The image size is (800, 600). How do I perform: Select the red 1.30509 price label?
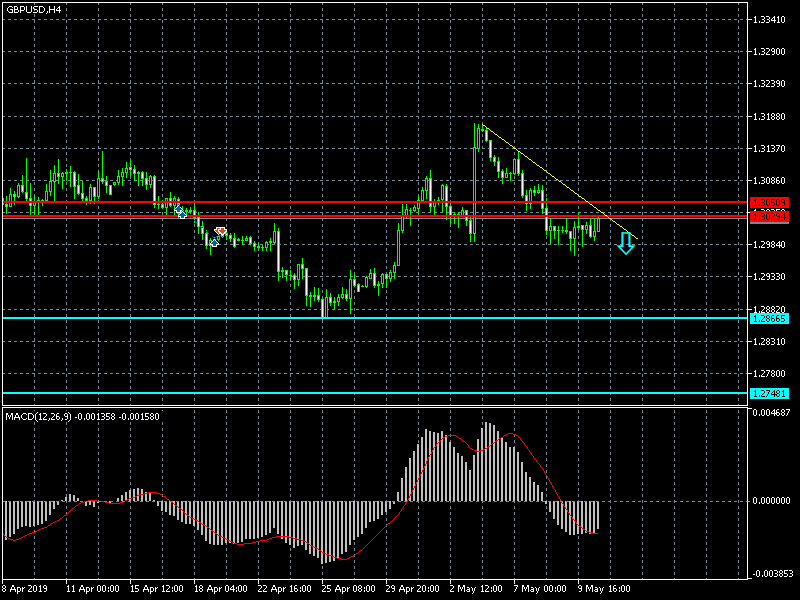pos(769,203)
